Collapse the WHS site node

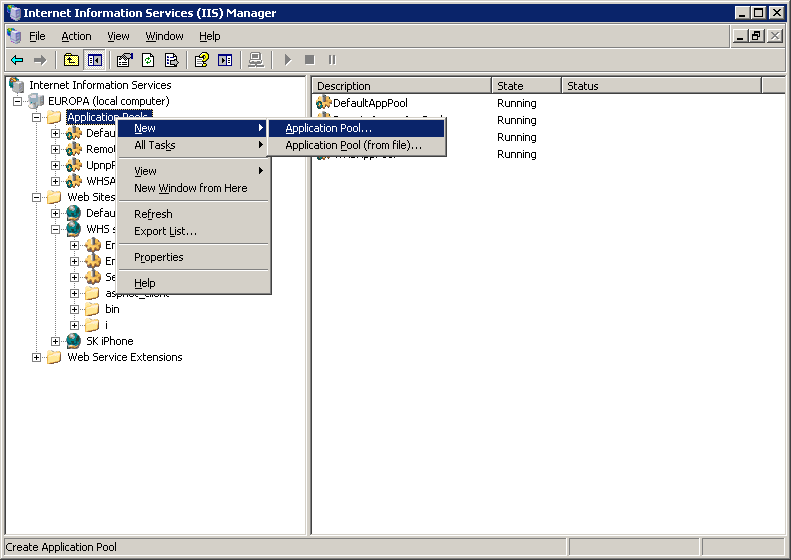coord(55,230)
